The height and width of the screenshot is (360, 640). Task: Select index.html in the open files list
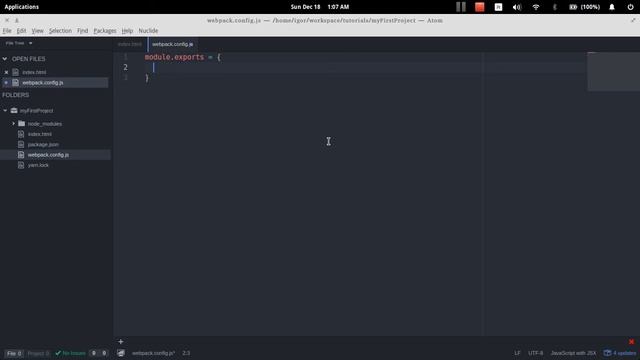tap(34, 72)
